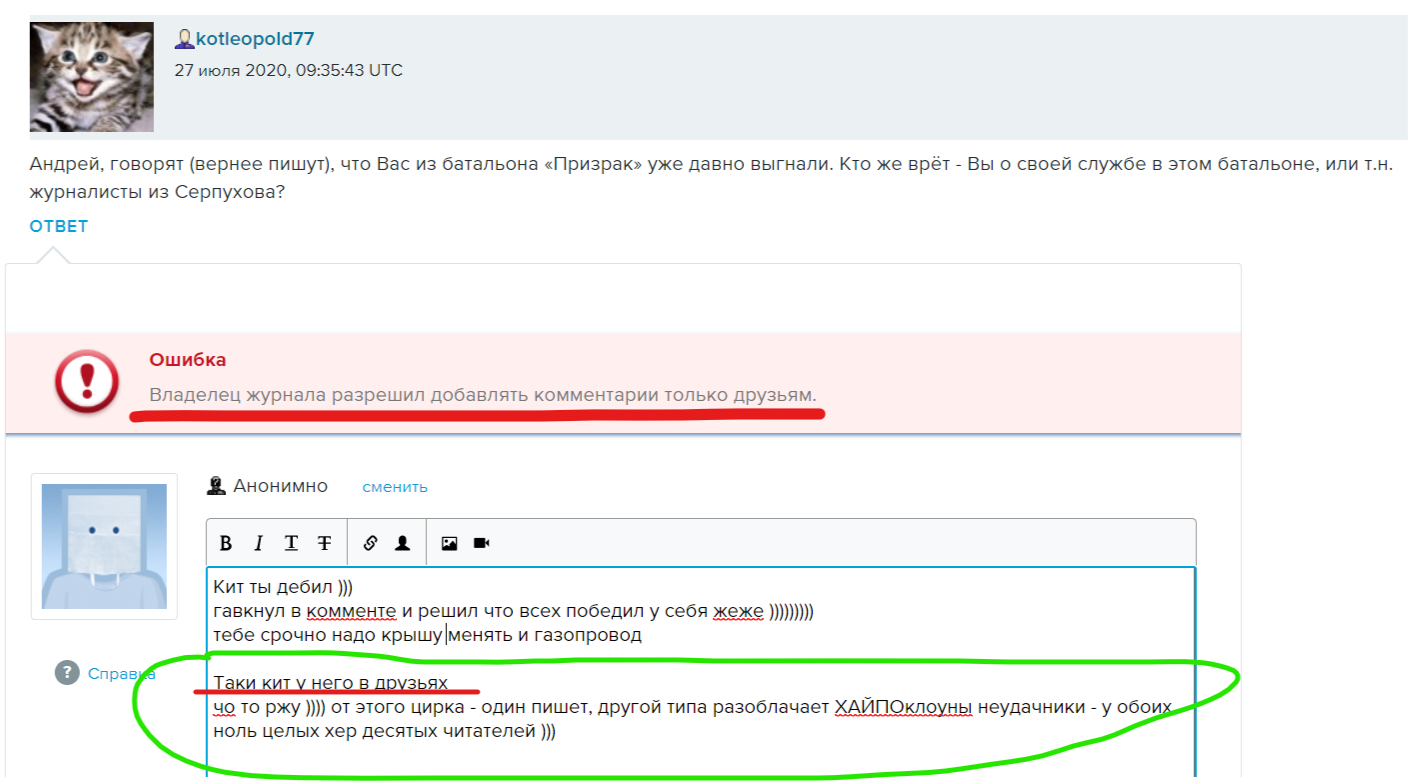The image size is (1408, 782).
Task: Click the kitten avatar thumbnail
Action: pos(92,77)
